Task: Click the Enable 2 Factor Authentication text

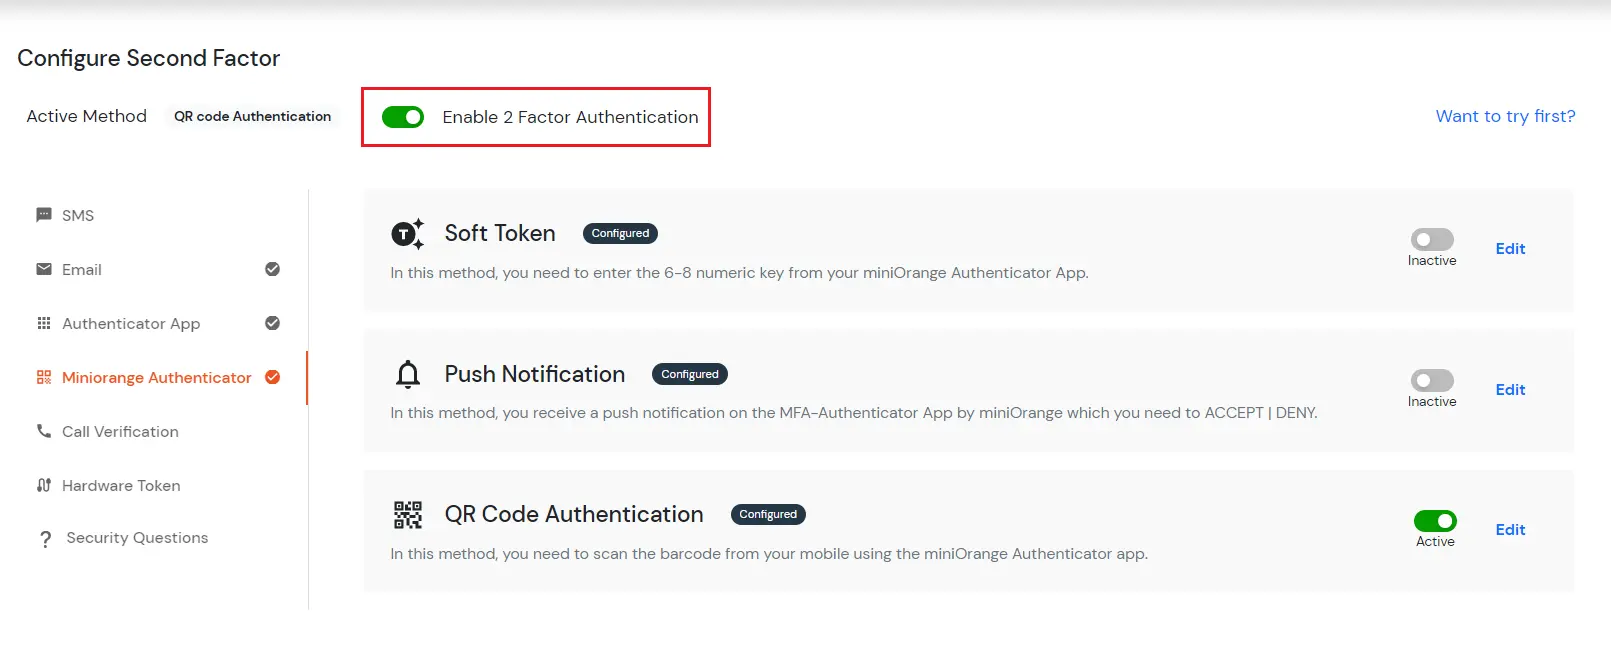Action: 570,117
